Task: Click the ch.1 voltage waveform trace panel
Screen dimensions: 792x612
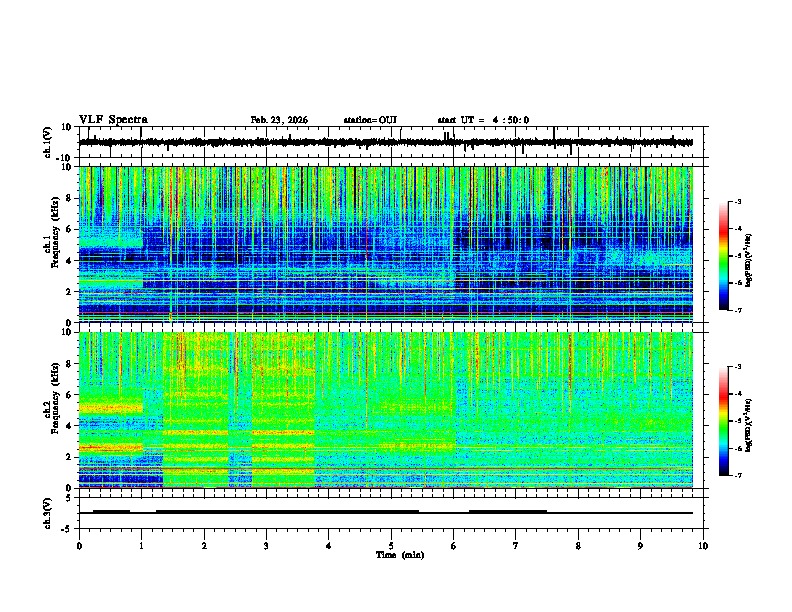Action: [393, 142]
